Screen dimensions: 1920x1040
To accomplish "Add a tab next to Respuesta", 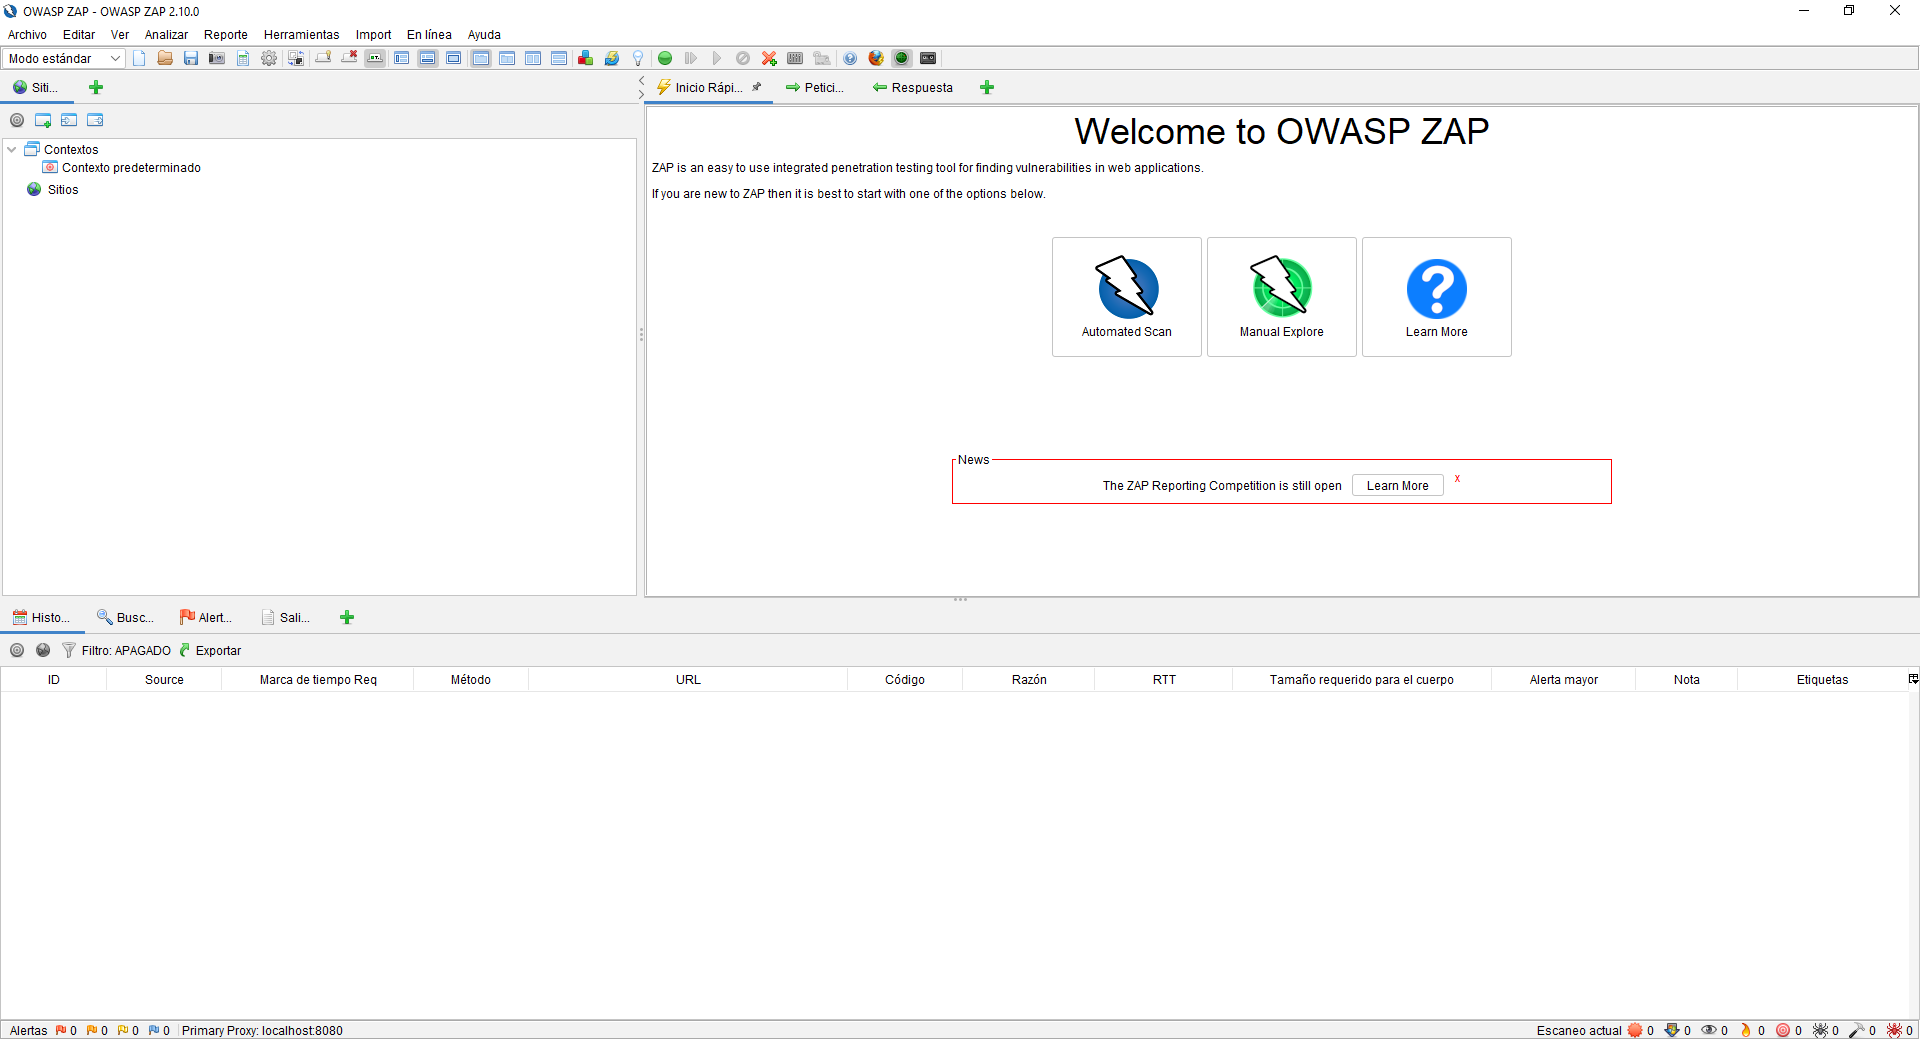I will pos(987,87).
